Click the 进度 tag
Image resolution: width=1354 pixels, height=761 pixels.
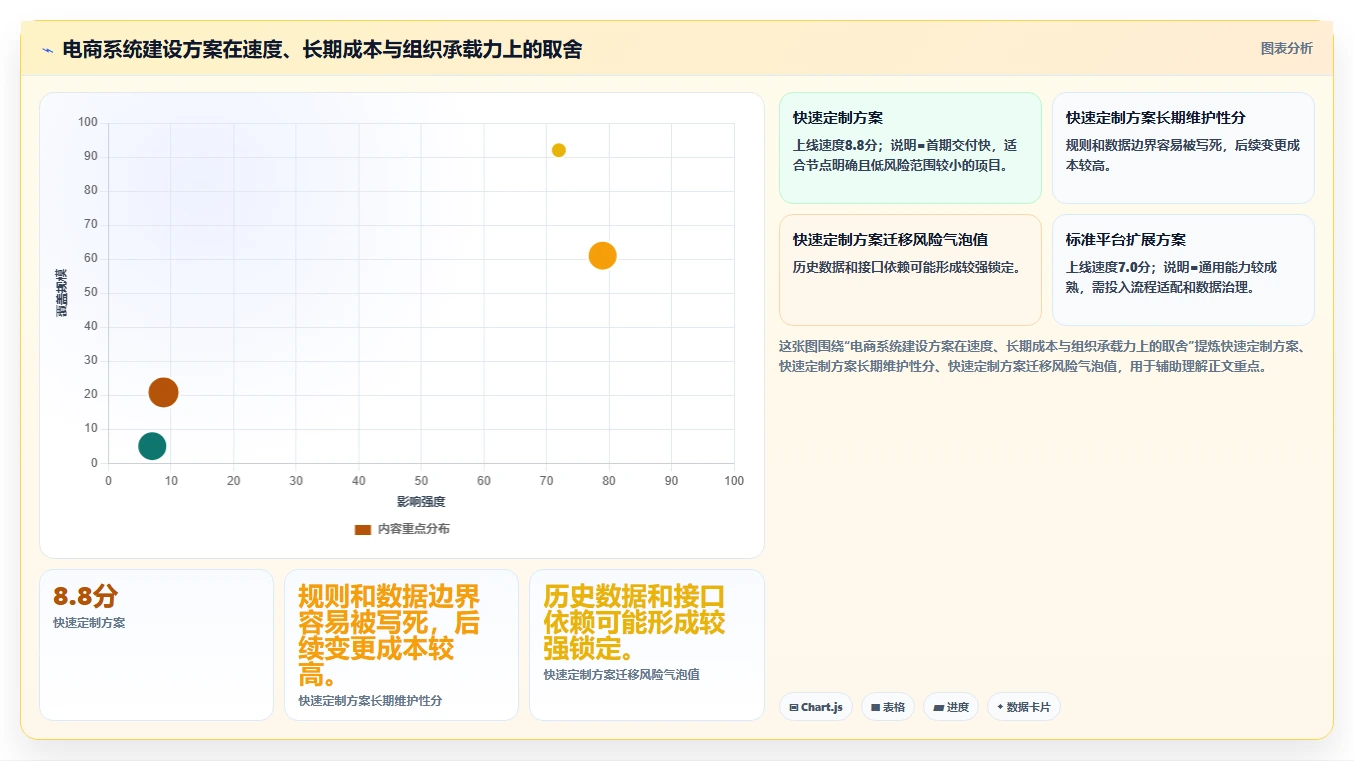click(x=950, y=707)
